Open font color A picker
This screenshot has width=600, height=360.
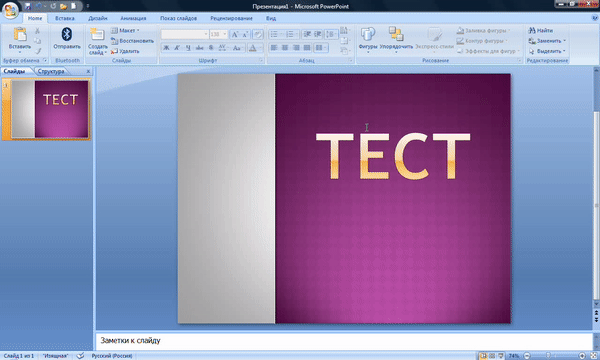255,48
